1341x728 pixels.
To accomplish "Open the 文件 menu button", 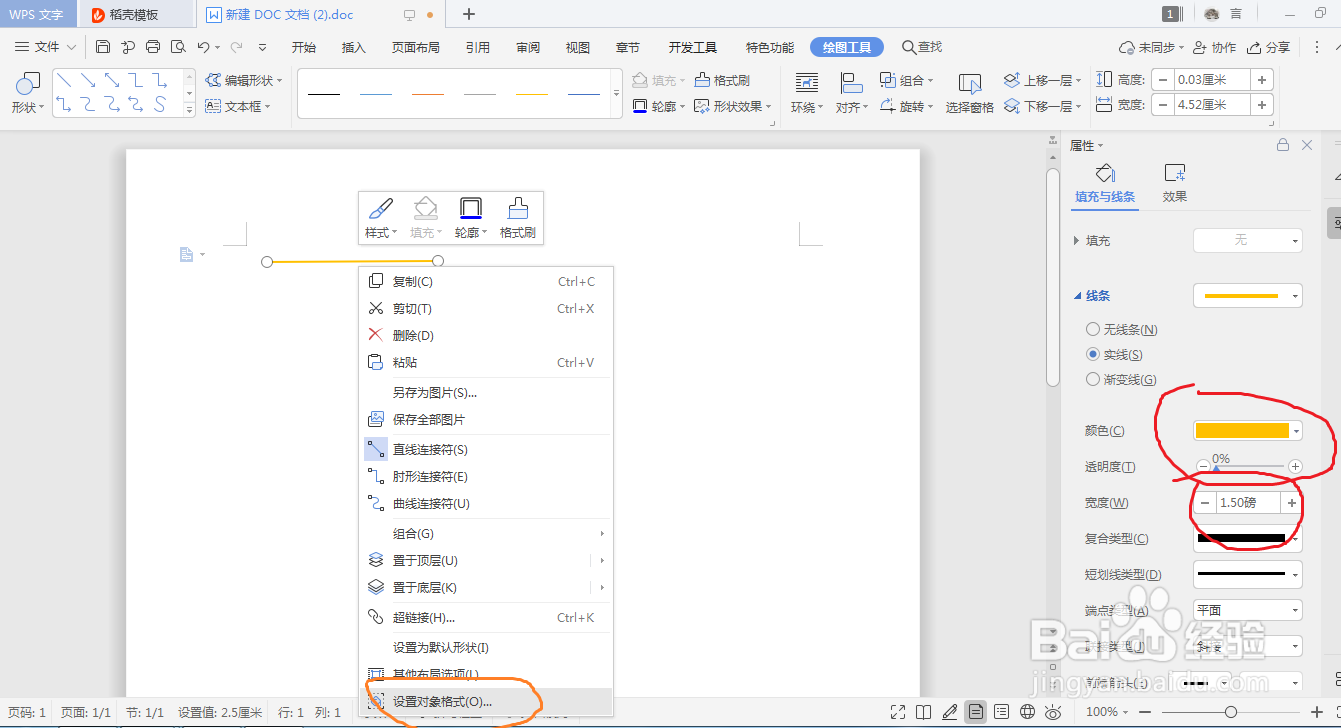I will point(47,47).
